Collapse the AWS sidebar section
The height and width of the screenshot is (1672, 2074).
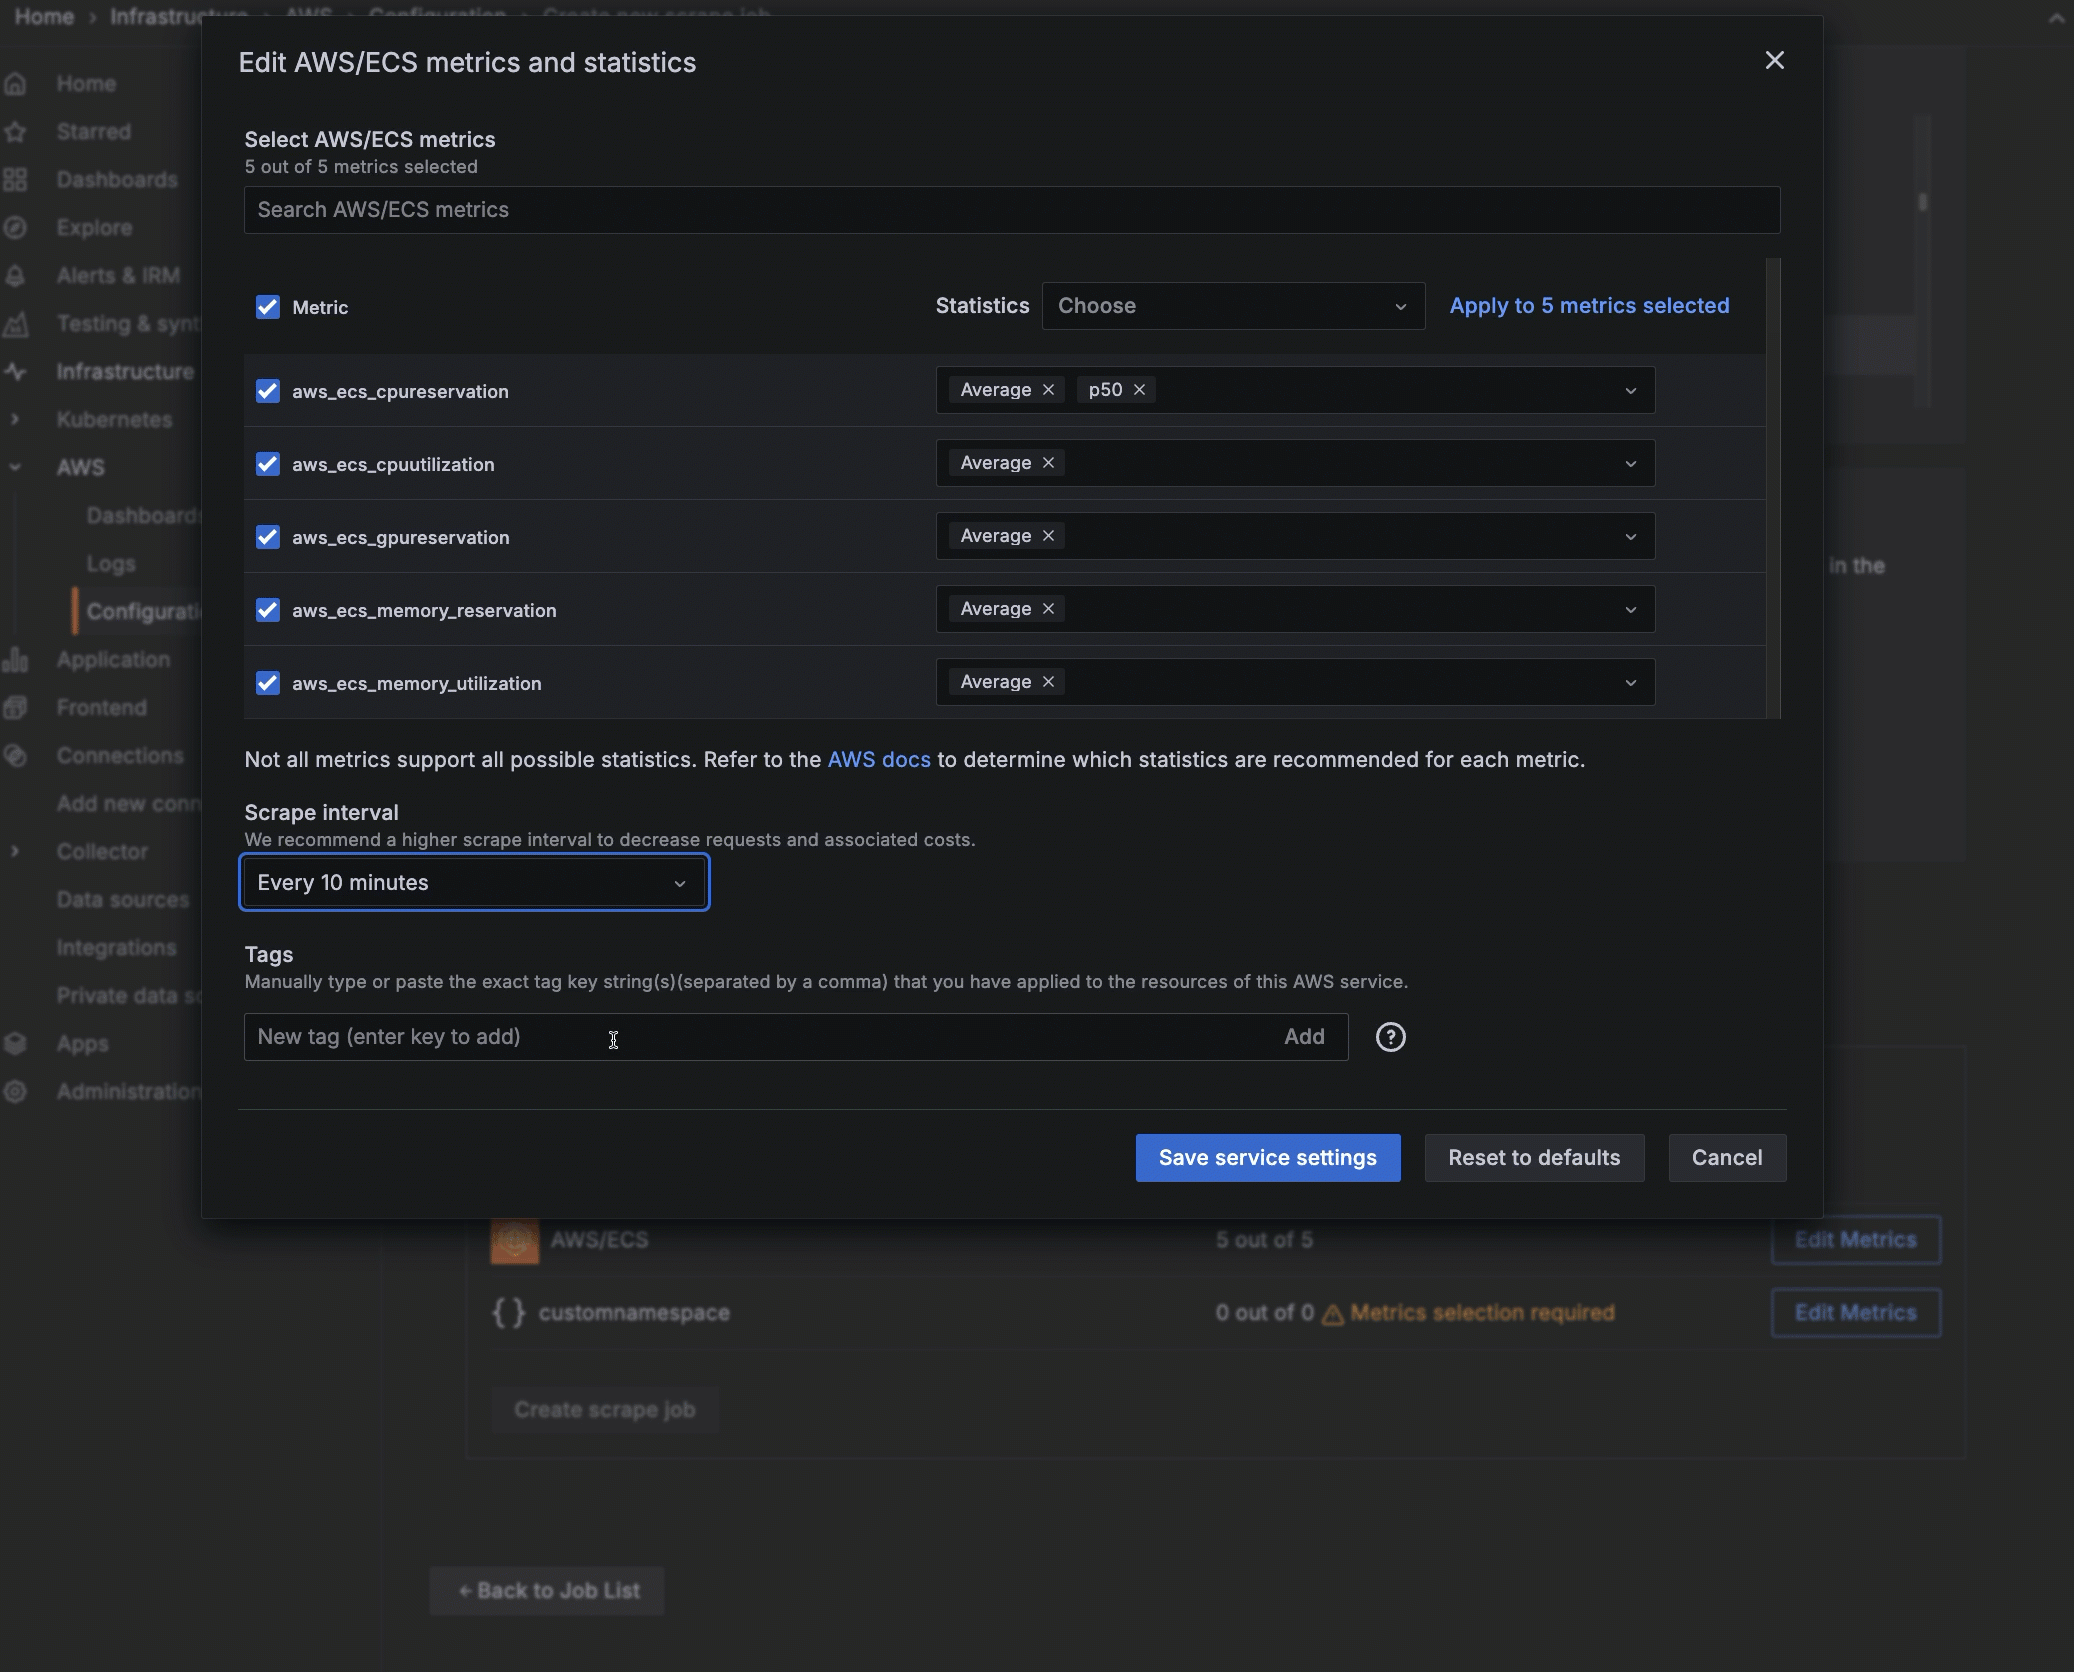point(15,467)
